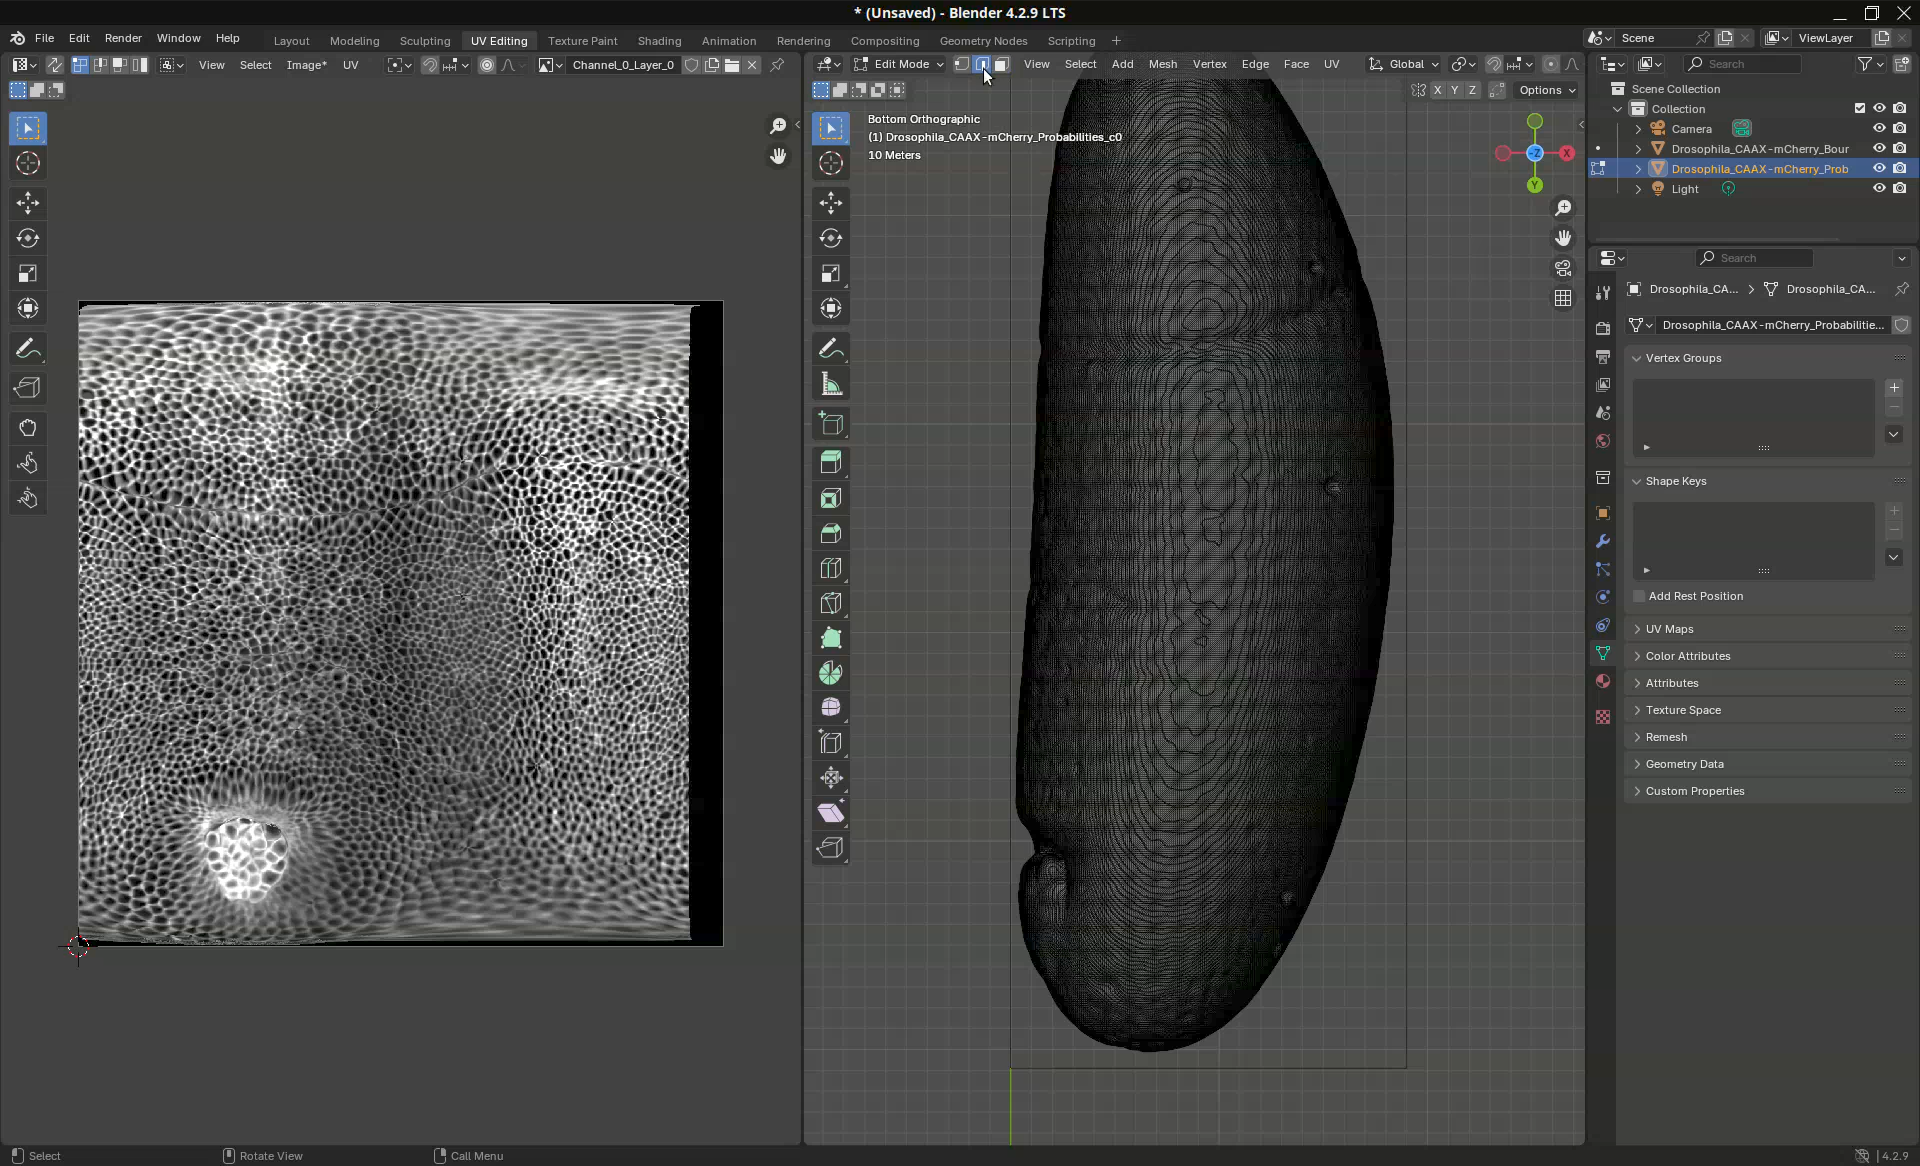Screen dimensions: 1920x1166
Task: Click the Options button in viewport header
Action: click(x=1546, y=90)
